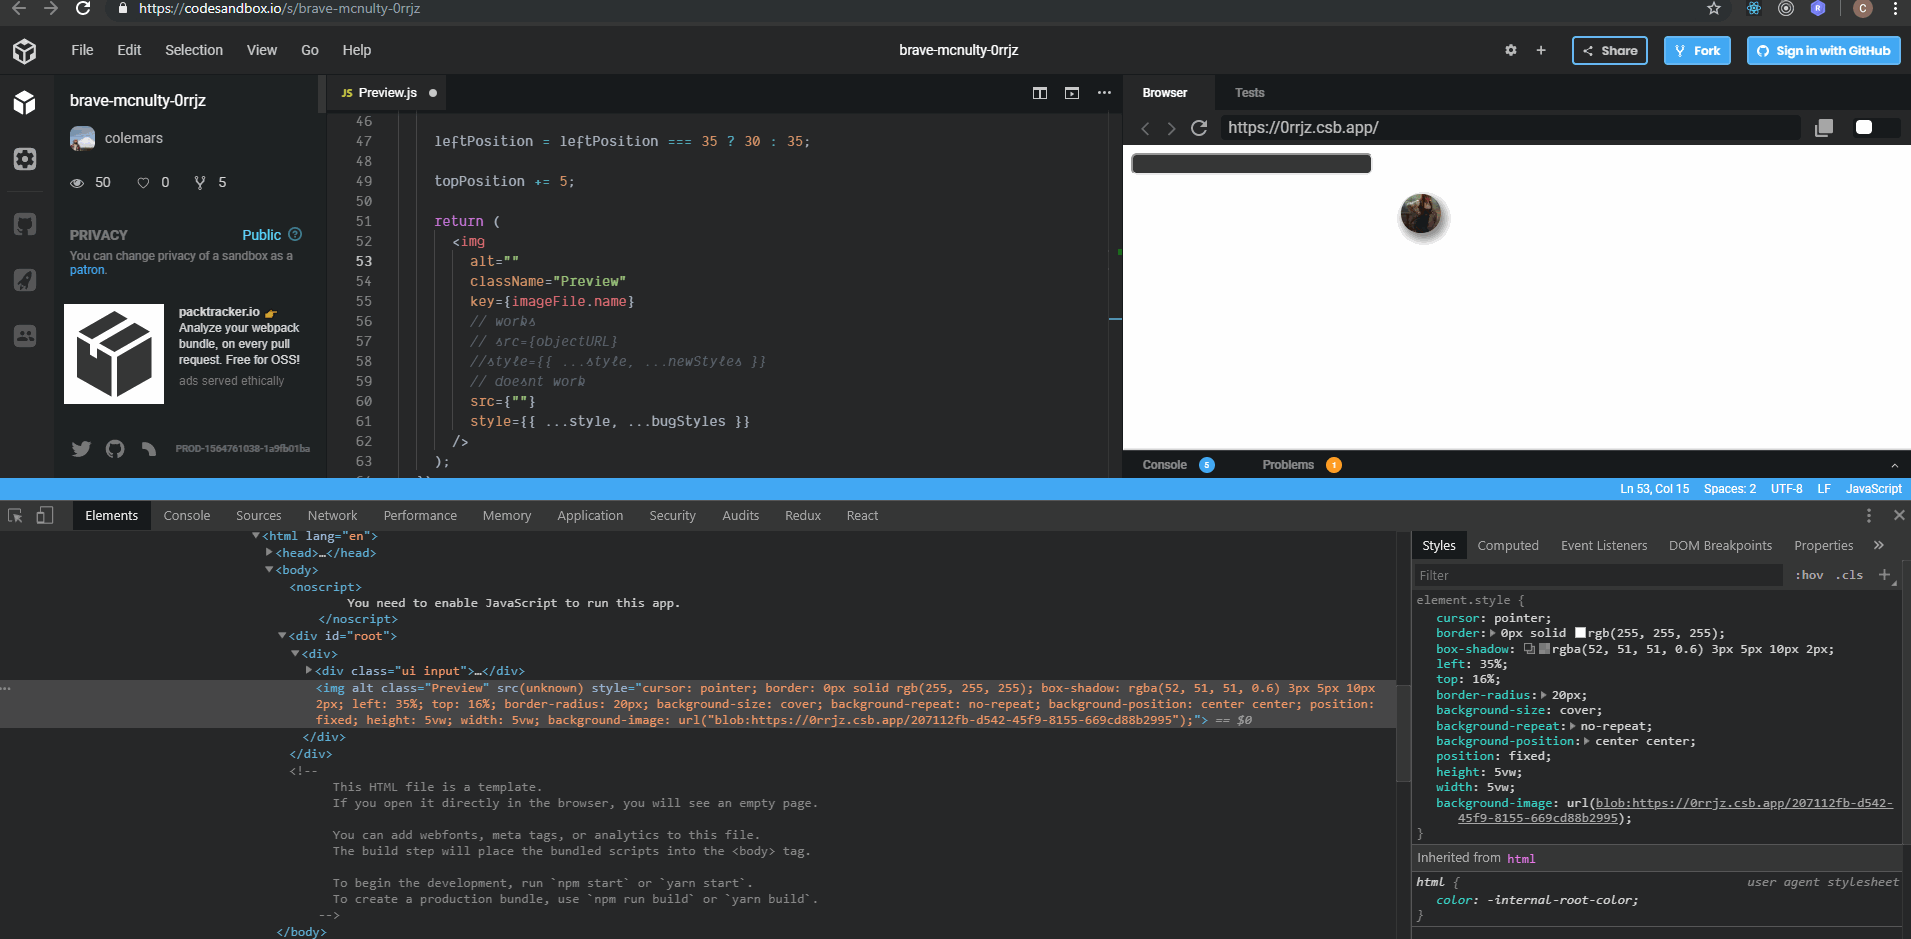The image size is (1911, 939).
Task: Click the Spectrum icon in sidebar footer
Action: click(149, 449)
